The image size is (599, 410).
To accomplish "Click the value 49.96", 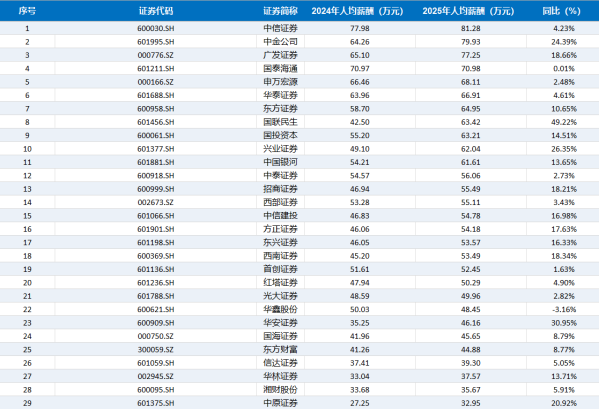I will click(471, 296).
